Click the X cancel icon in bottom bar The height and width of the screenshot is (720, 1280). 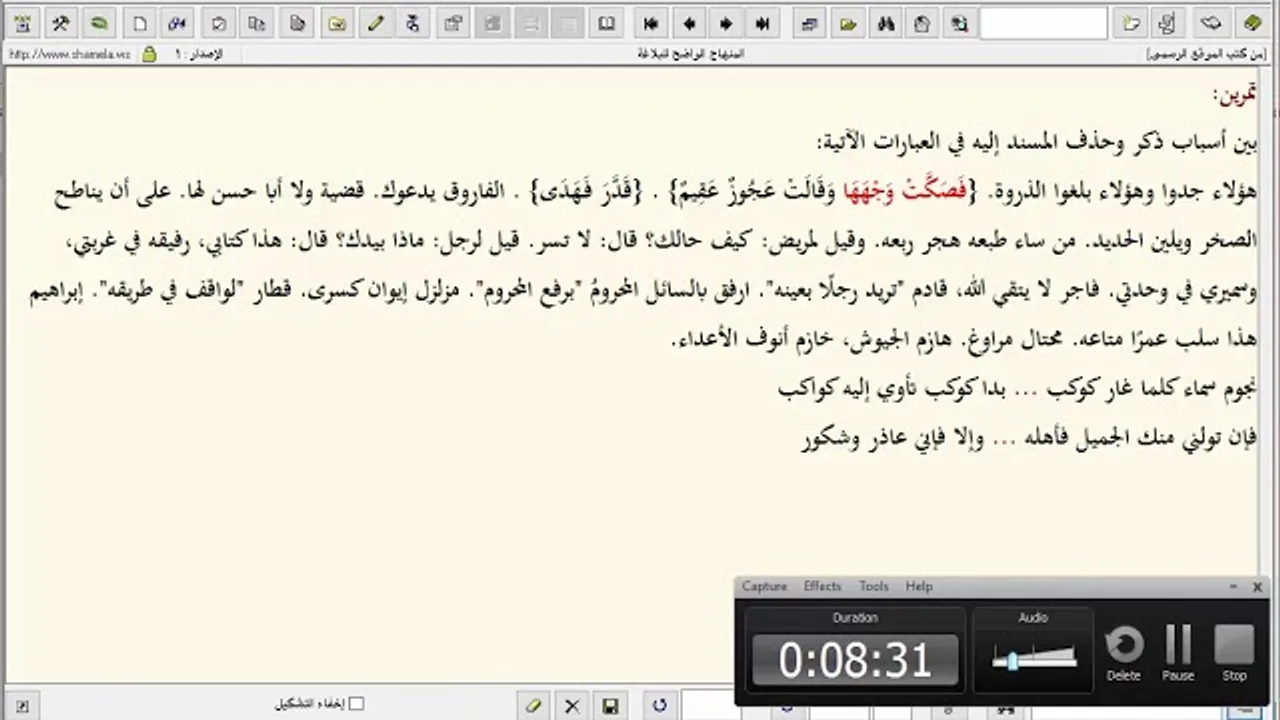pos(572,706)
